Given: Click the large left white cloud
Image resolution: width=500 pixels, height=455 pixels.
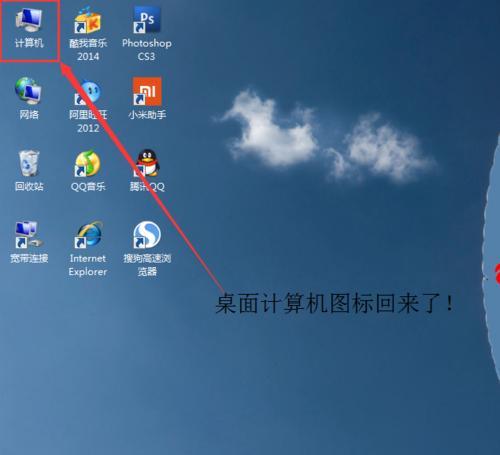Looking at the screenshot, I should 271,130.
